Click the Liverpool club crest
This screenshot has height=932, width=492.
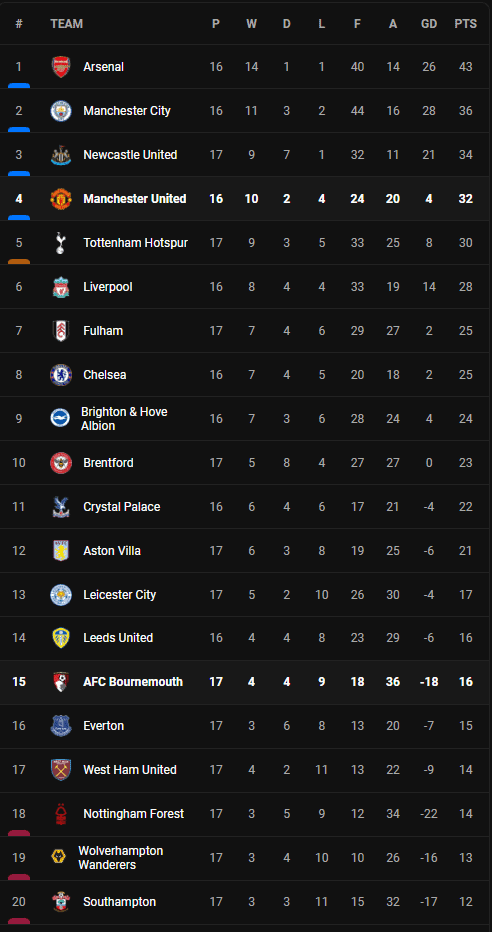point(61,286)
